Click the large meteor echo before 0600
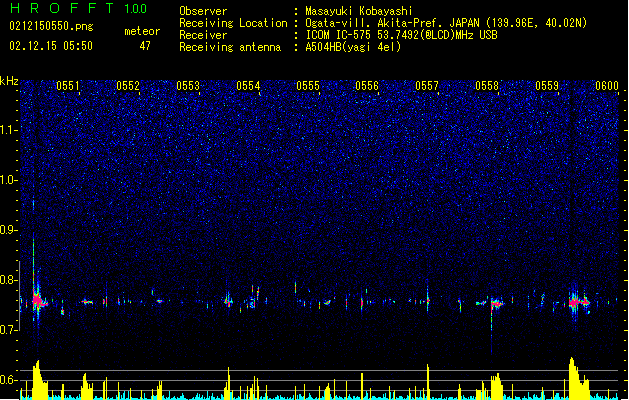 coord(578,302)
